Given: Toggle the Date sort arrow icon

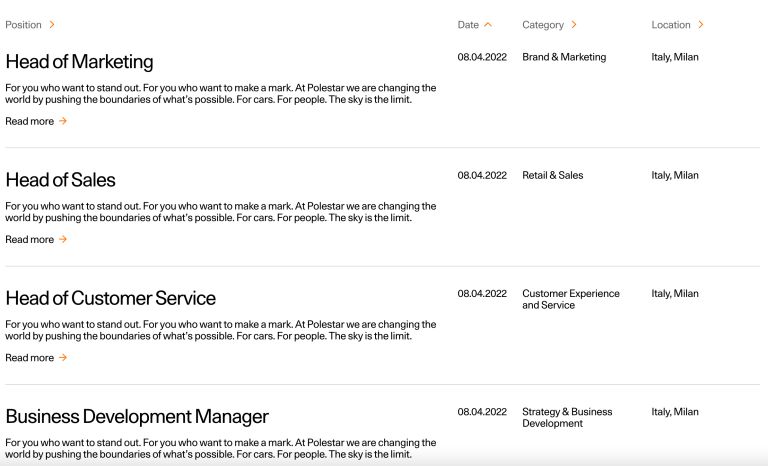Looking at the screenshot, I should 488,25.
